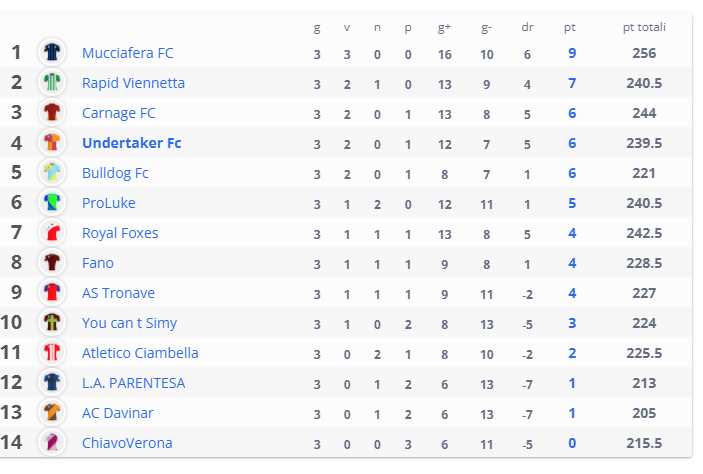Click the pt totali column header
This screenshot has width=703, height=474.
click(644, 27)
